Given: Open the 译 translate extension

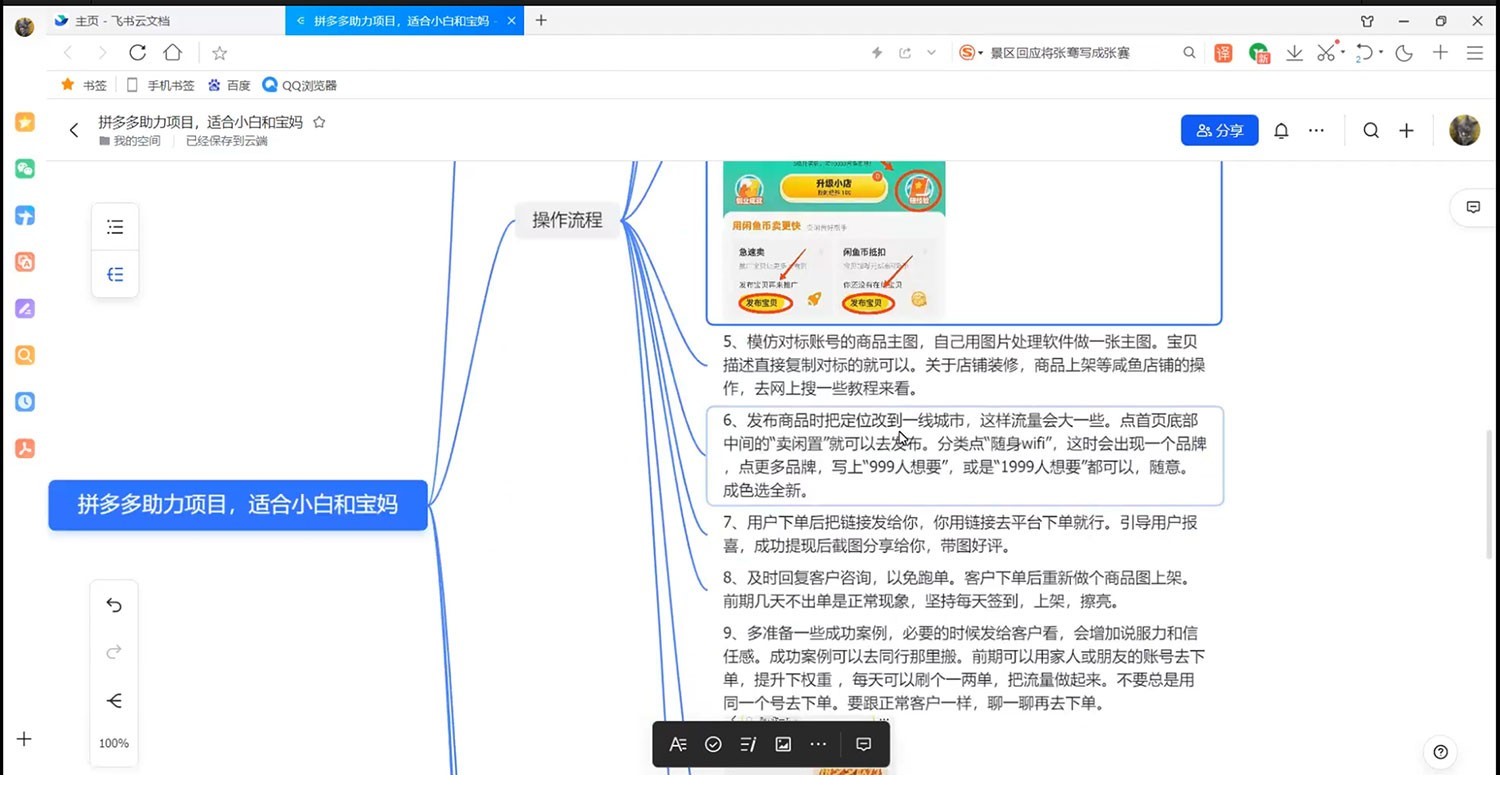Looking at the screenshot, I should (1223, 53).
